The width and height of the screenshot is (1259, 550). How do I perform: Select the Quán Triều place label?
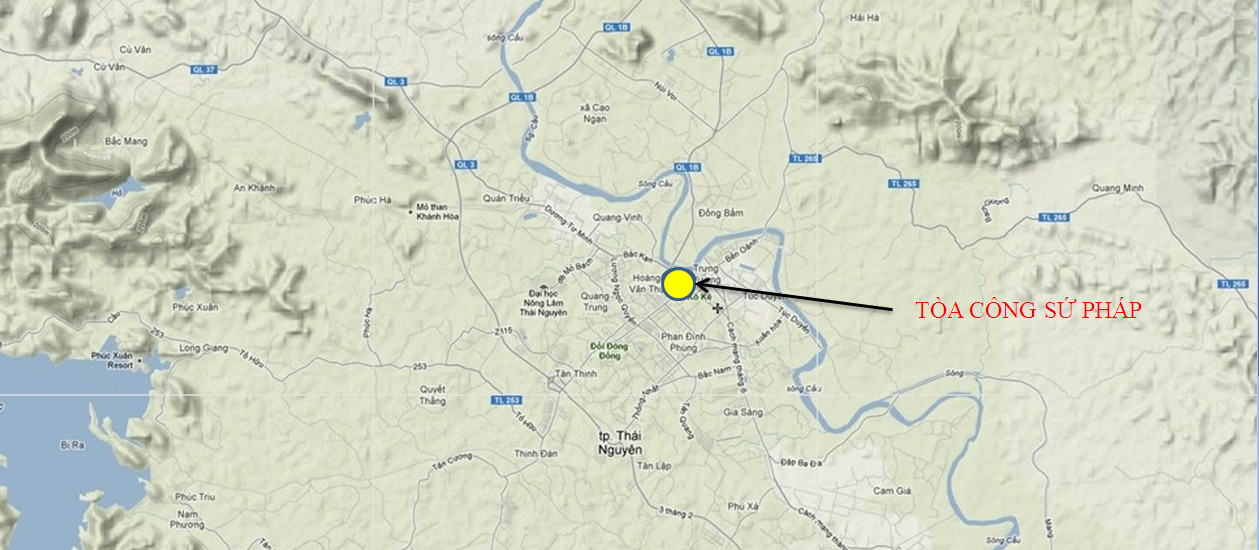click(504, 198)
